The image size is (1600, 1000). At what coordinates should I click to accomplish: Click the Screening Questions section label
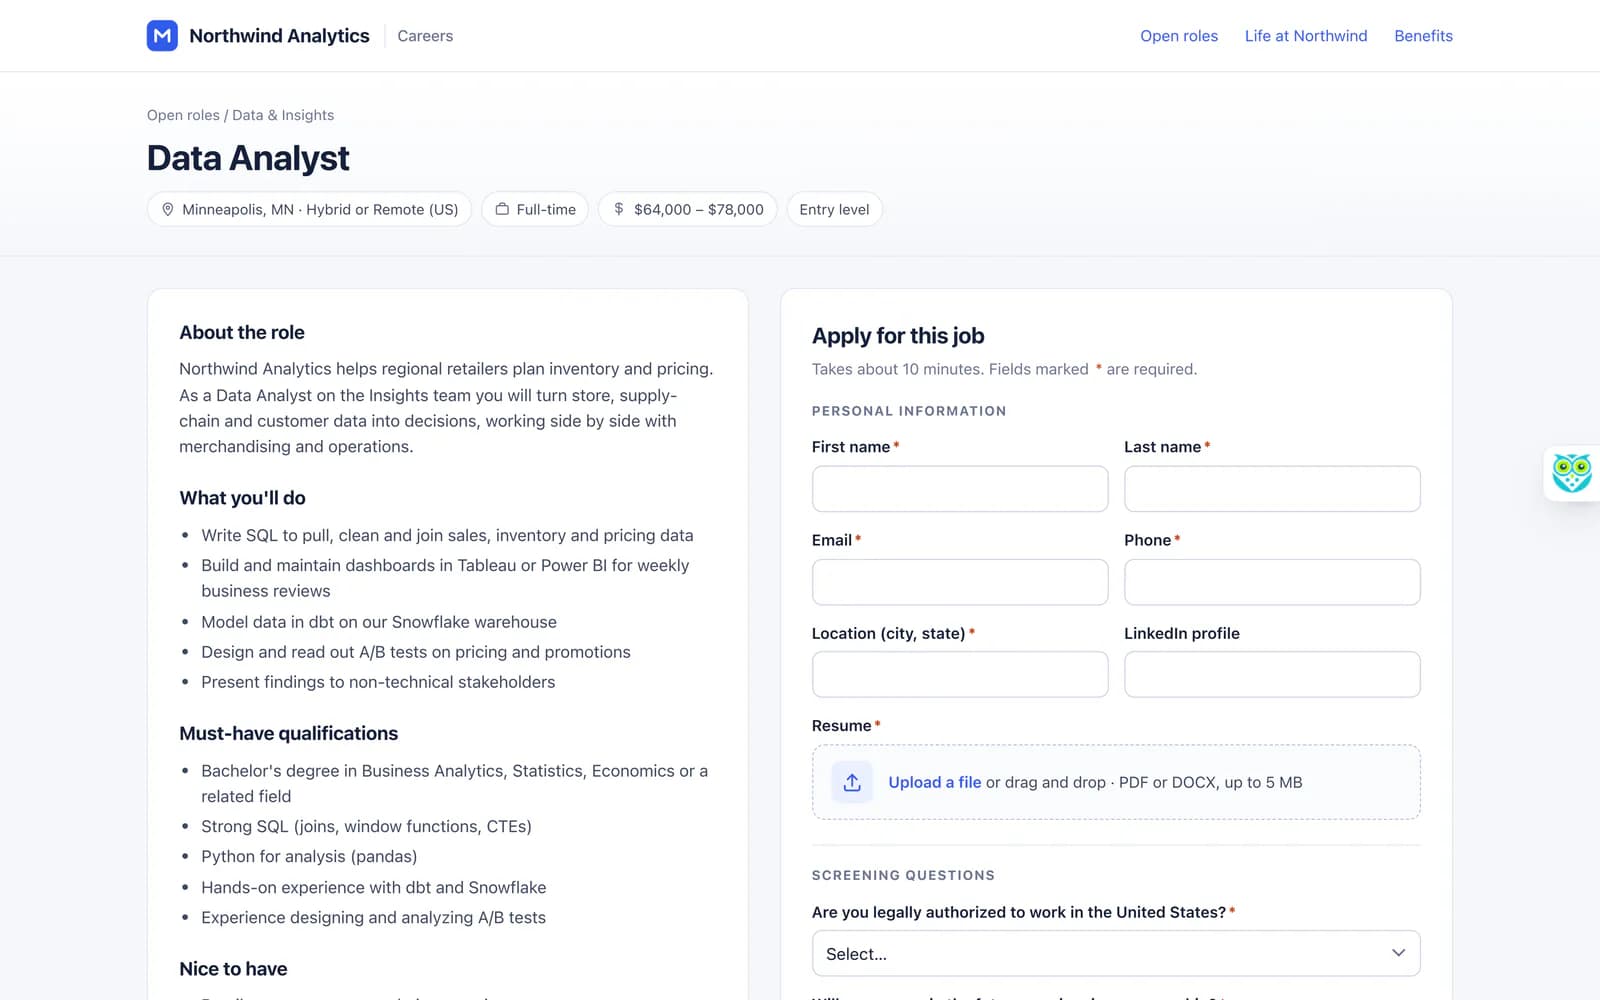tap(903, 875)
